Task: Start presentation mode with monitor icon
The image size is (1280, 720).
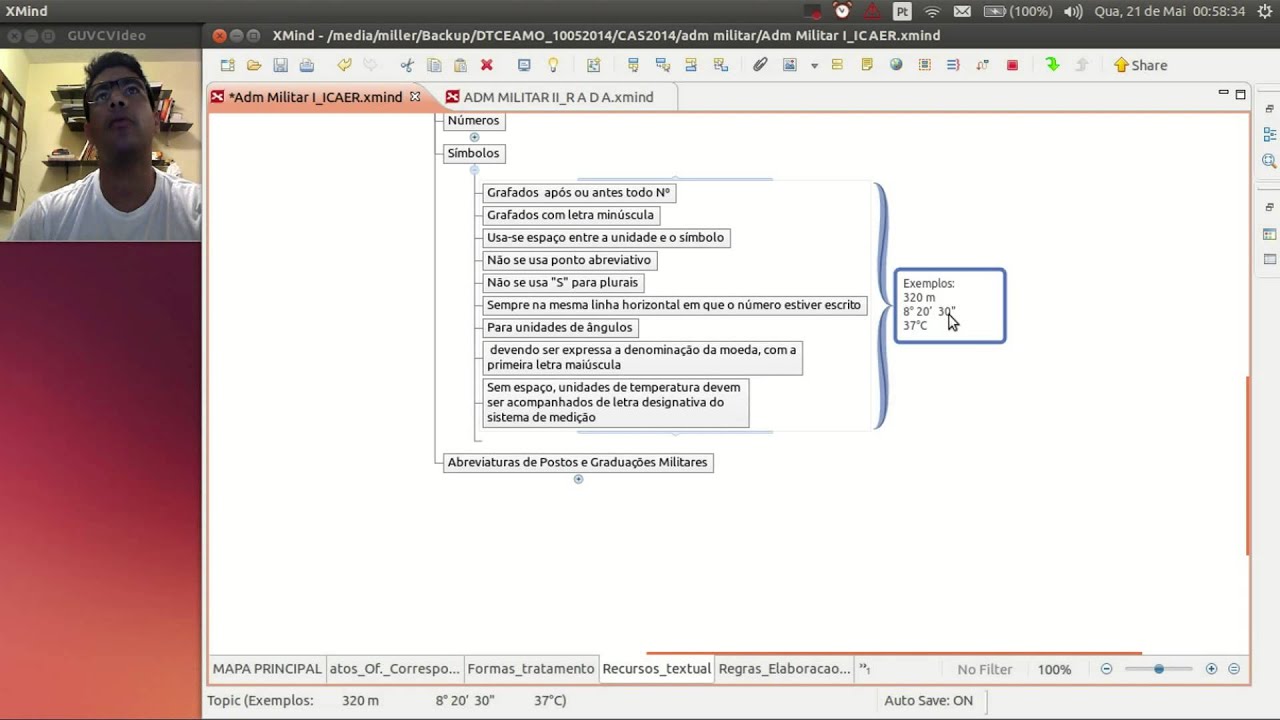Action: [x=524, y=65]
